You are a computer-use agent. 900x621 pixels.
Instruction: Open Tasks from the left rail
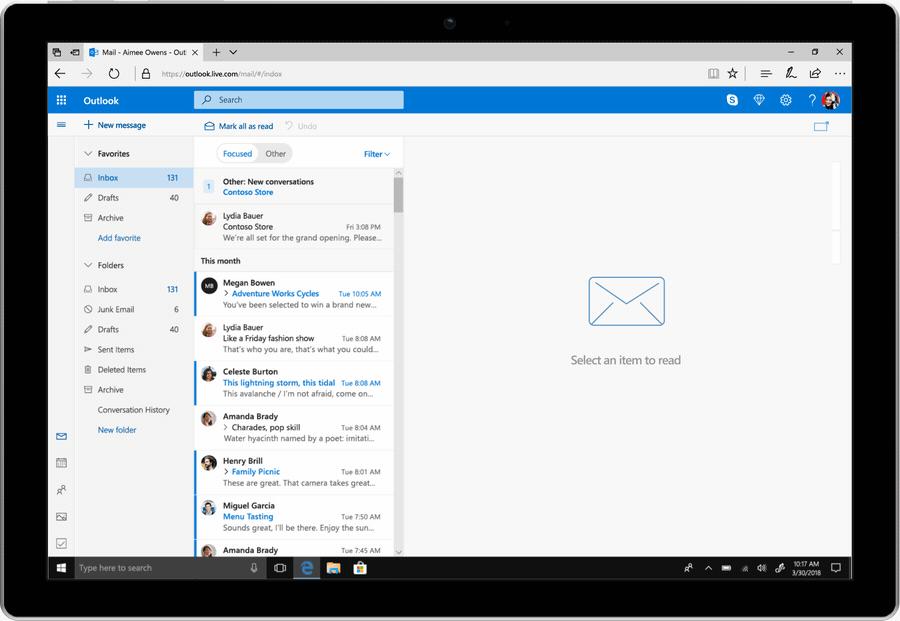61,543
